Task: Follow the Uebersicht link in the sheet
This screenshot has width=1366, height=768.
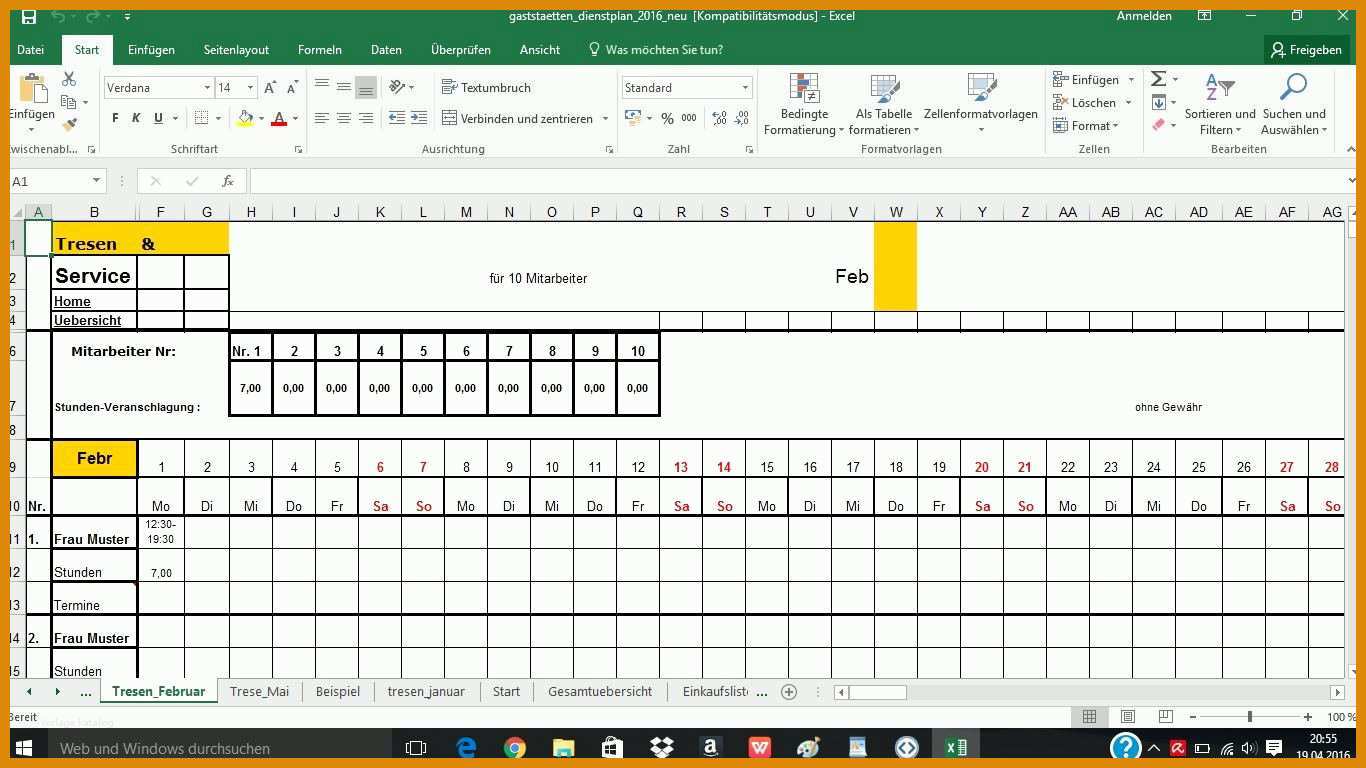Action: coord(88,320)
